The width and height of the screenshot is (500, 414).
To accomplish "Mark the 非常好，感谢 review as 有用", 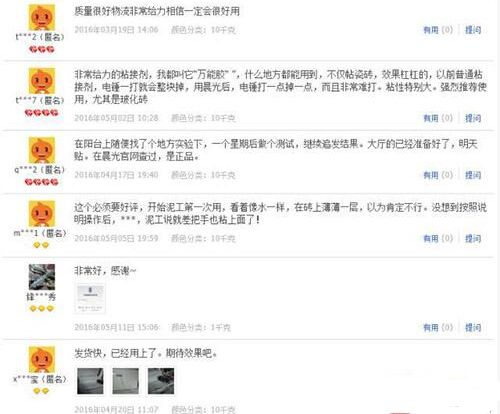I will (438, 327).
